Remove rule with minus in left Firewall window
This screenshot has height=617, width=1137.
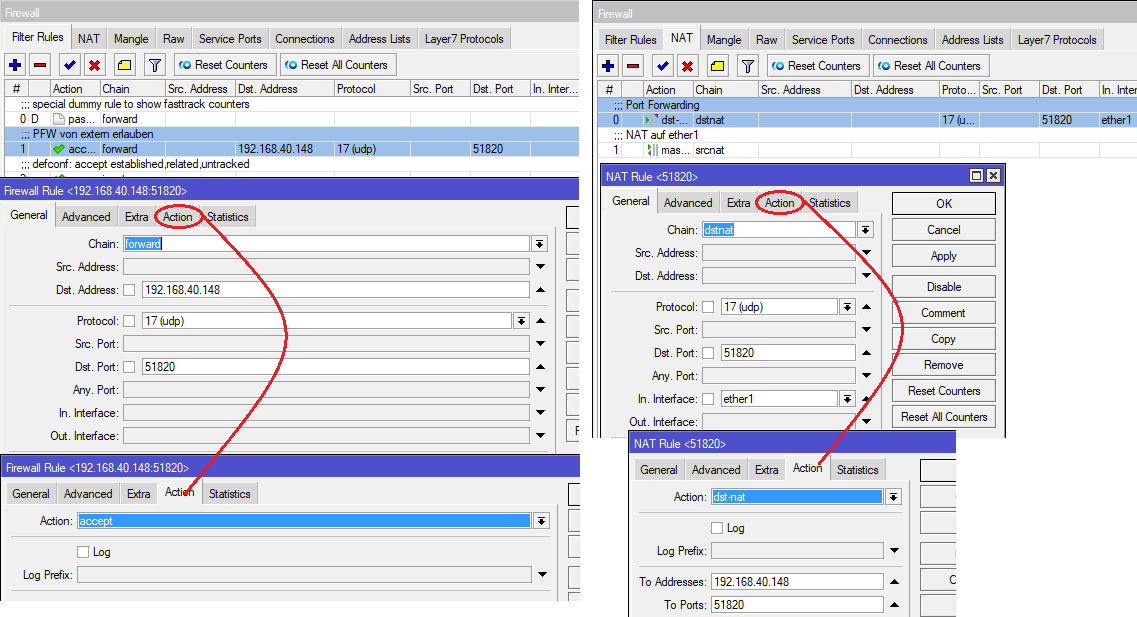[41, 65]
